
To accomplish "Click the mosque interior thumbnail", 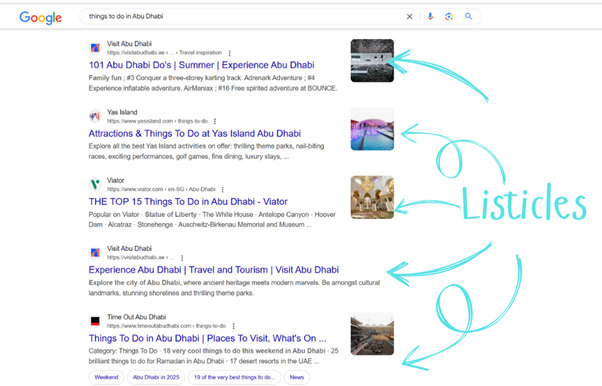I will point(372,197).
